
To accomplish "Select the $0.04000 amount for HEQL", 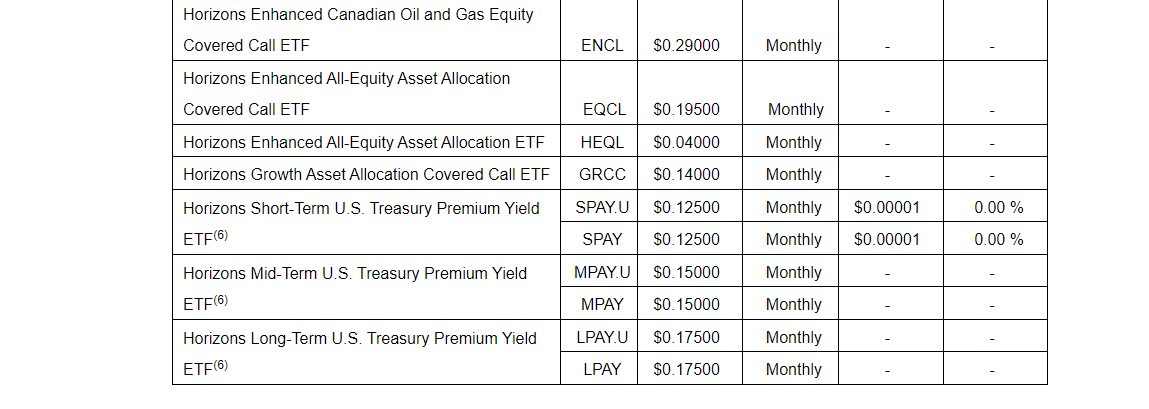I will pyautogui.click(x=686, y=142).
